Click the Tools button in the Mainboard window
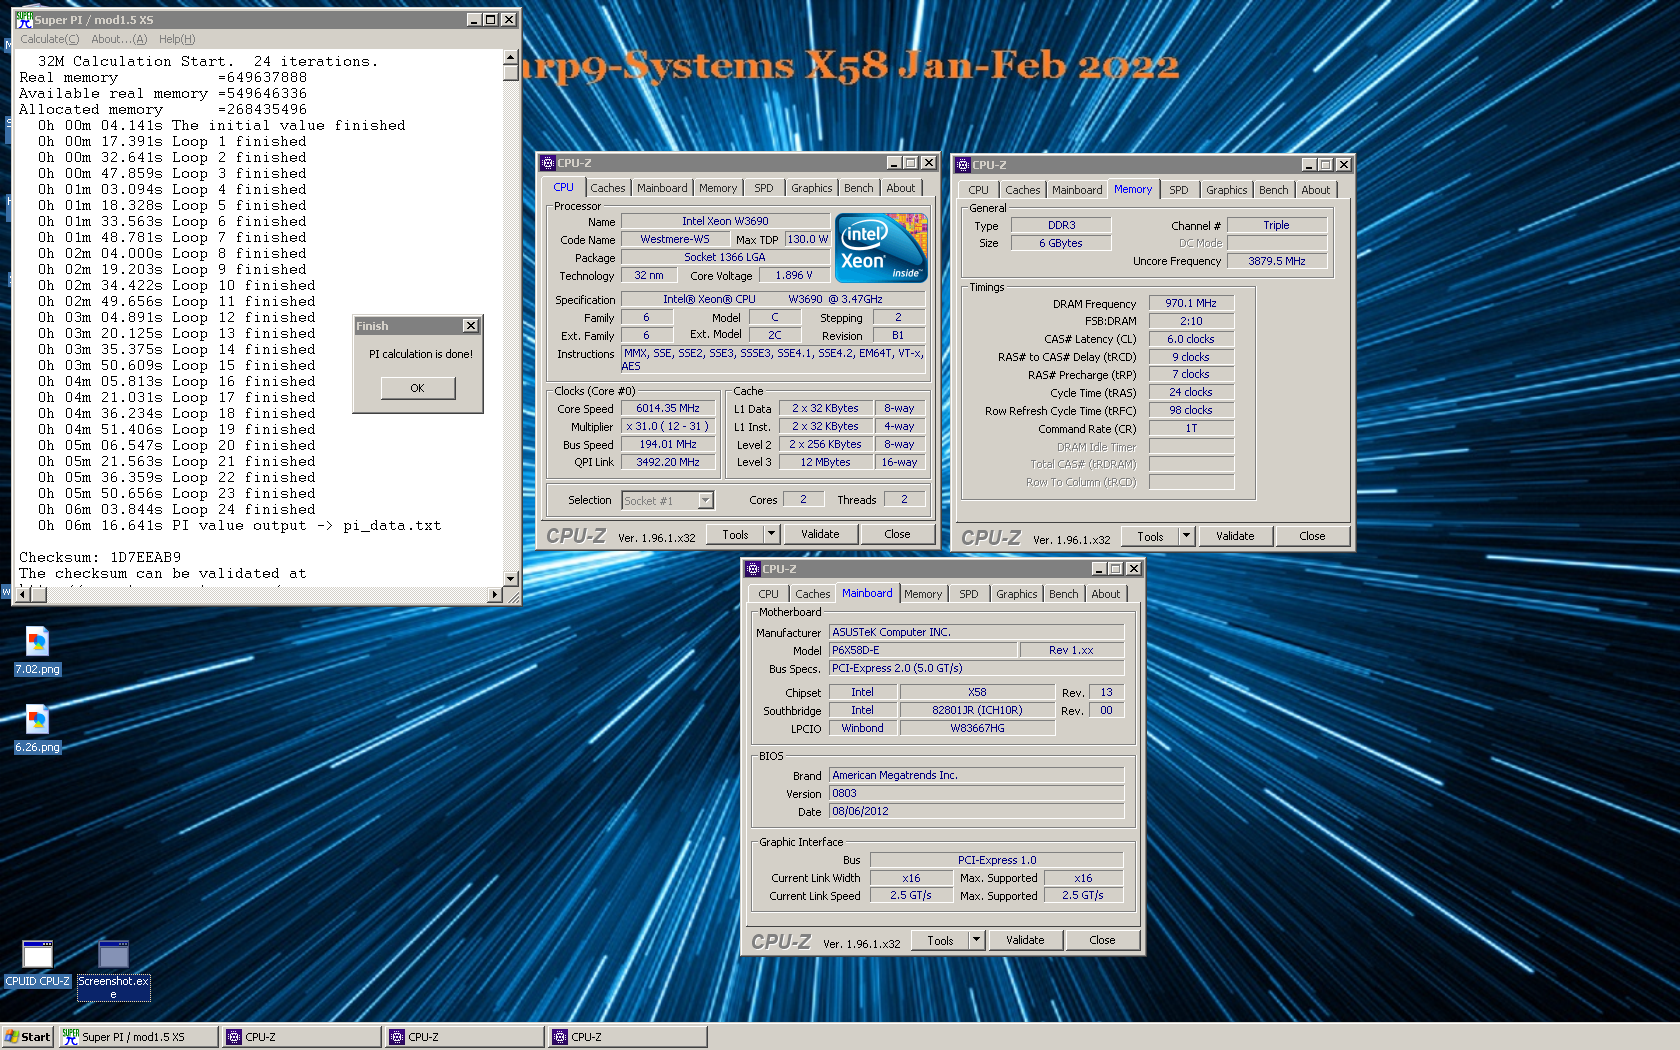The height and width of the screenshot is (1050, 1680). 941,941
